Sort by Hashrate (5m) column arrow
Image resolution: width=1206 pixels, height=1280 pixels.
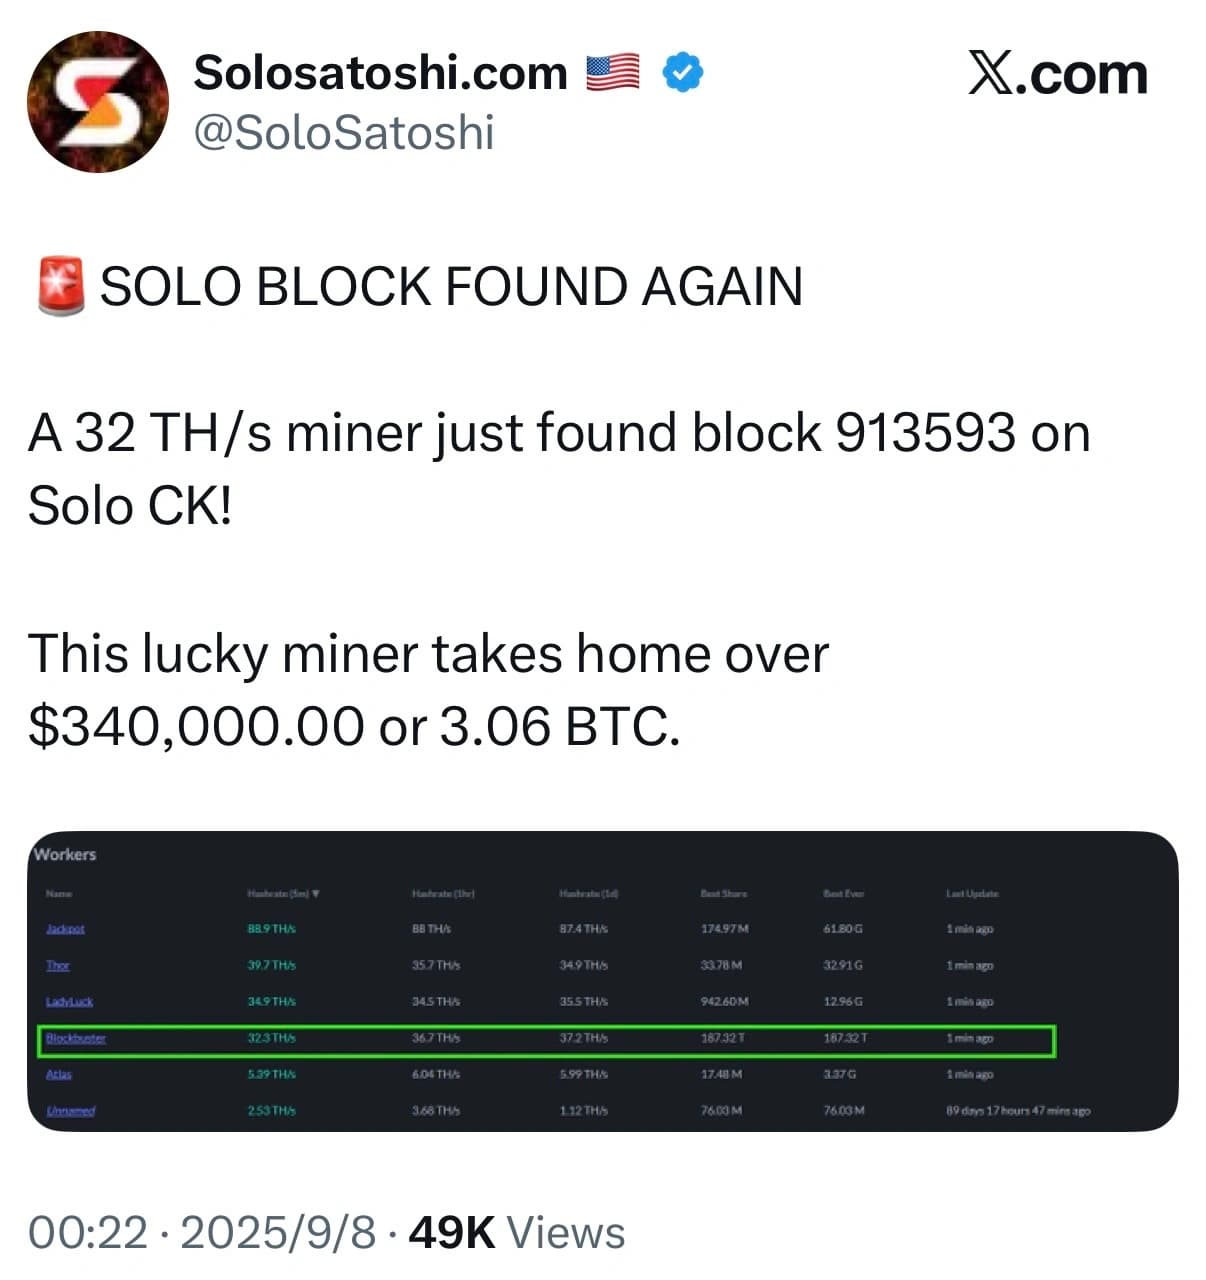316,893
